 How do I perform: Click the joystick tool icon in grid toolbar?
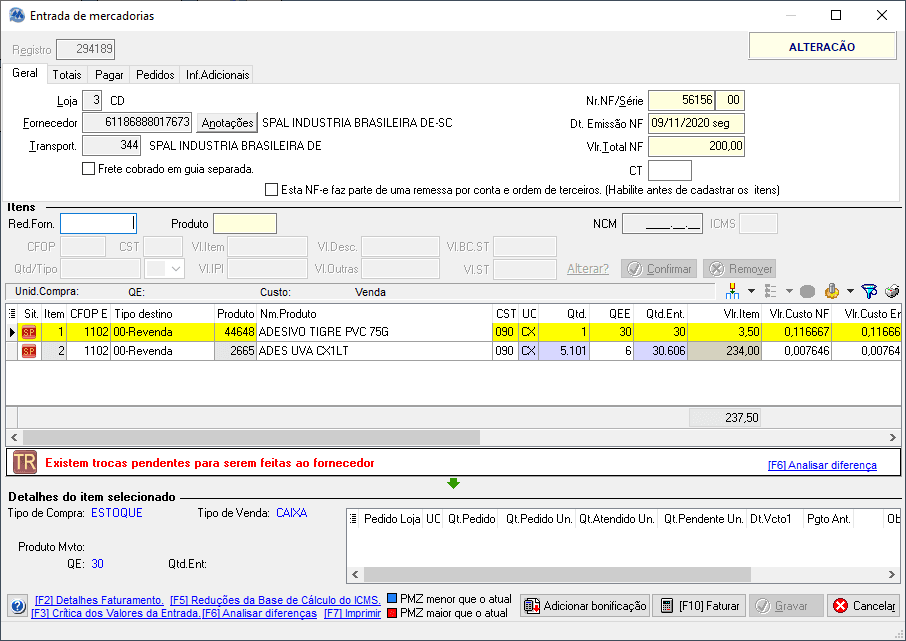[831, 291]
